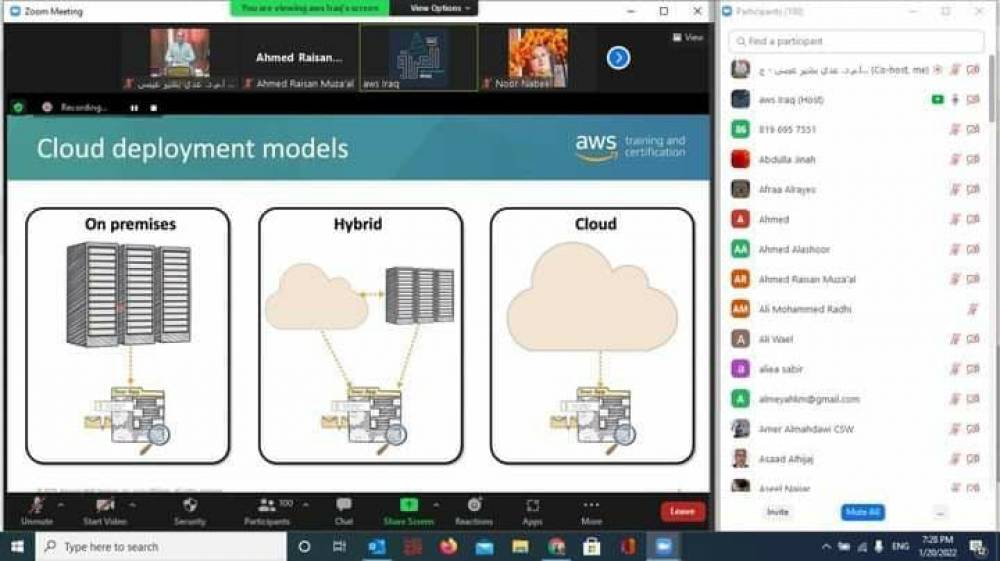1000x561 pixels.
Task: Stop the recording
Action: coord(153,107)
